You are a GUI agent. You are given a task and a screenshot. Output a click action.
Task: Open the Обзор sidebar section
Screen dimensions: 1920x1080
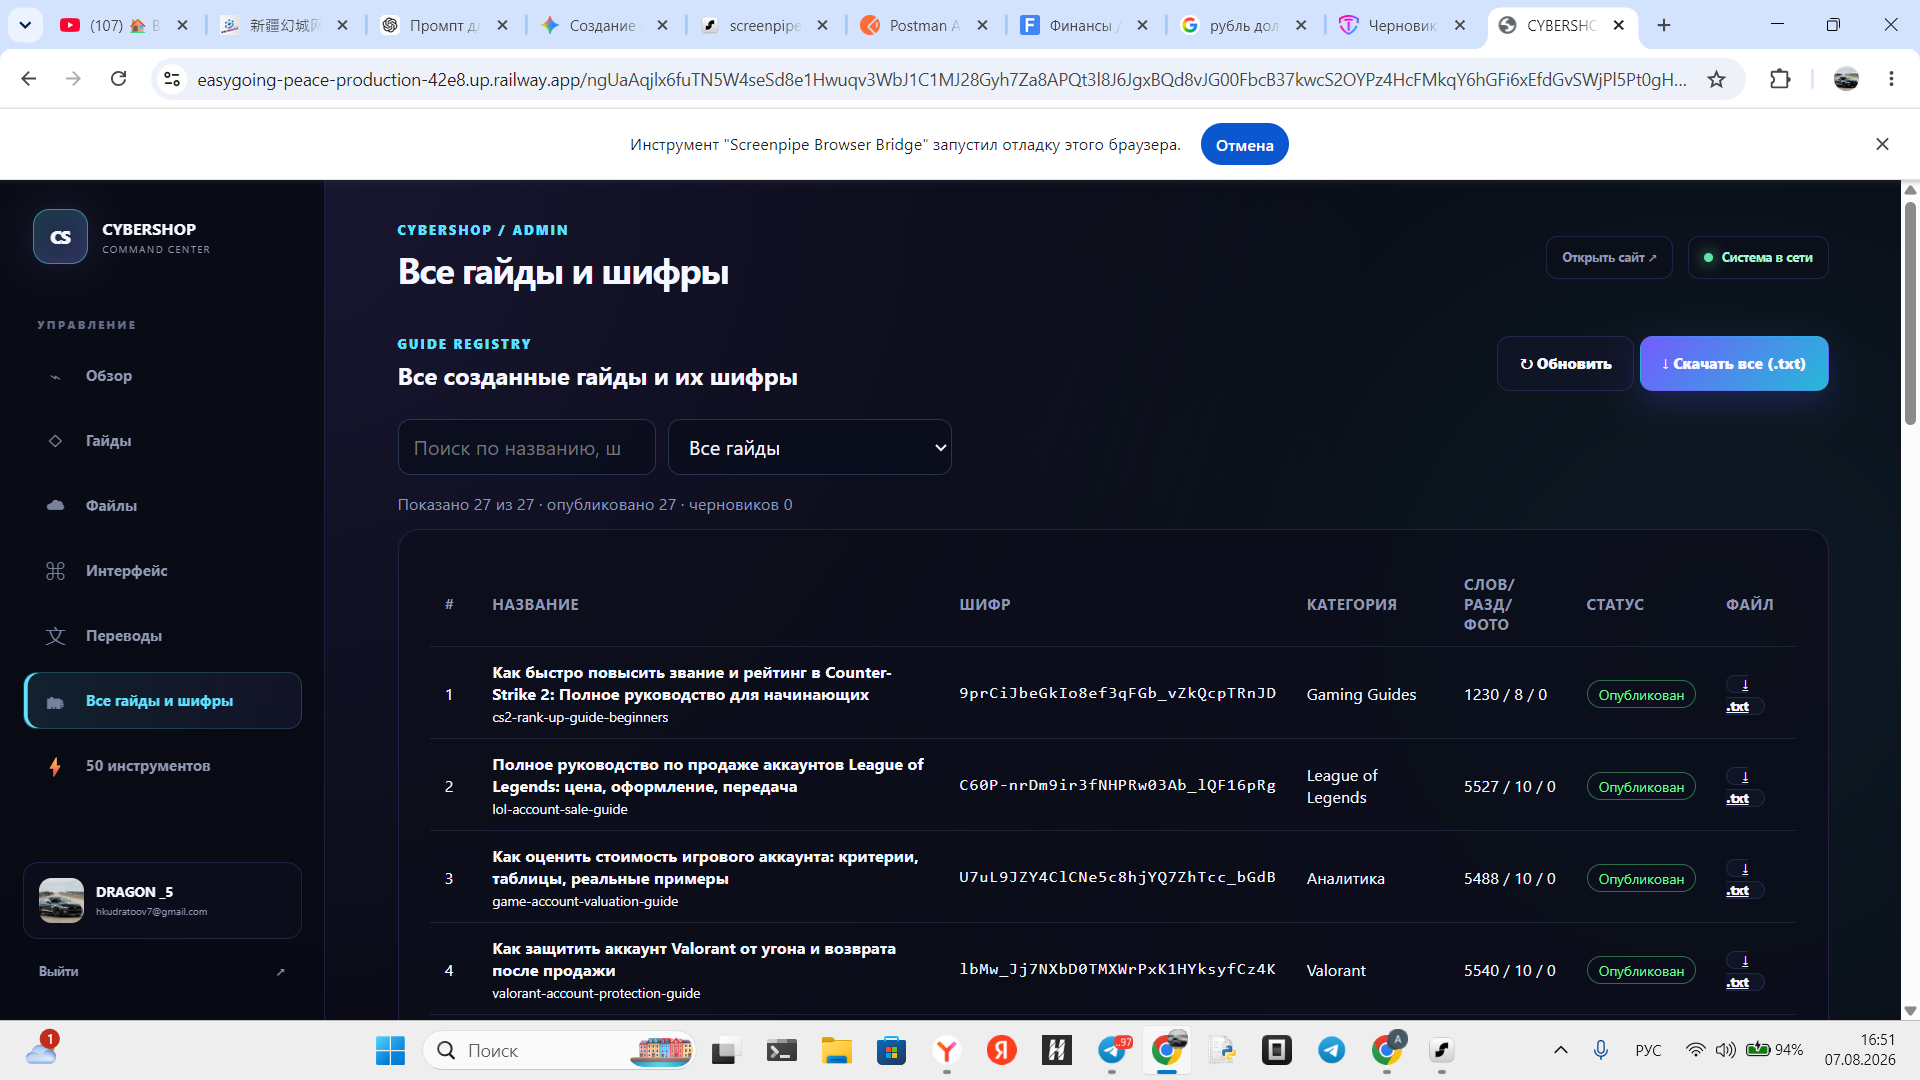tap(162, 376)
